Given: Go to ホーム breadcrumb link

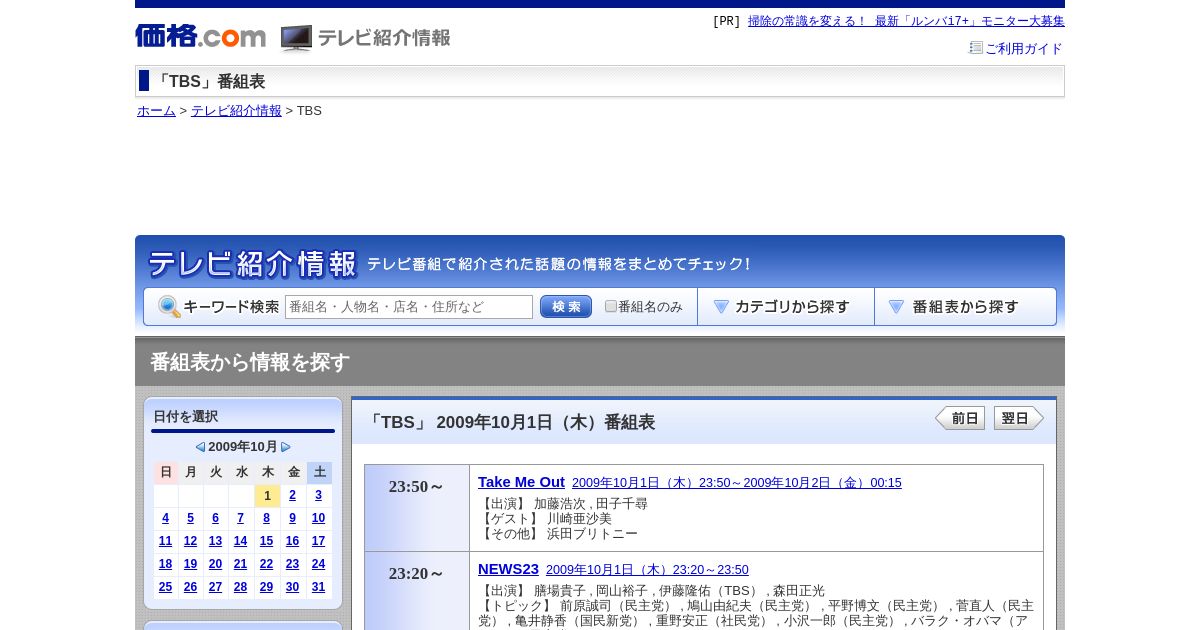Looking at the screenshot, I should [156, 111].
